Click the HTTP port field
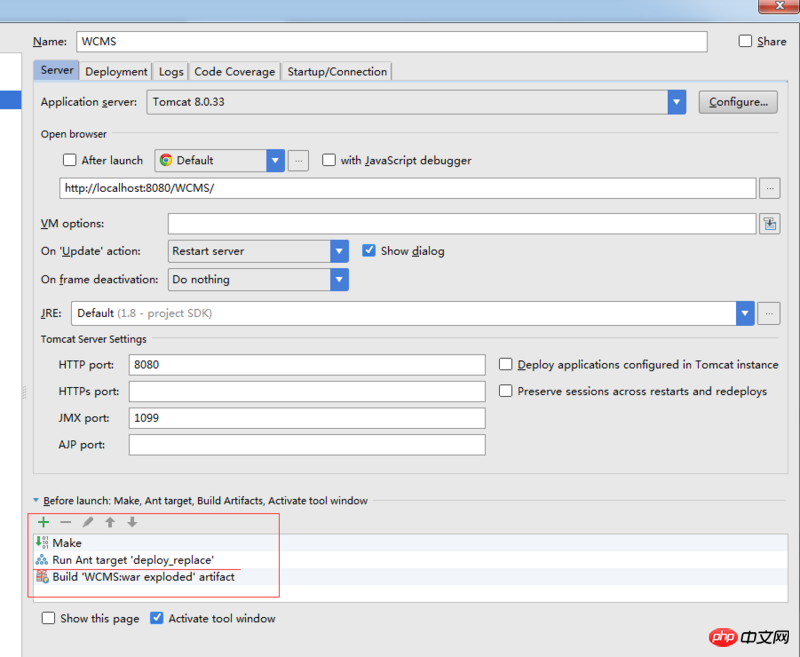 [307, 365]
